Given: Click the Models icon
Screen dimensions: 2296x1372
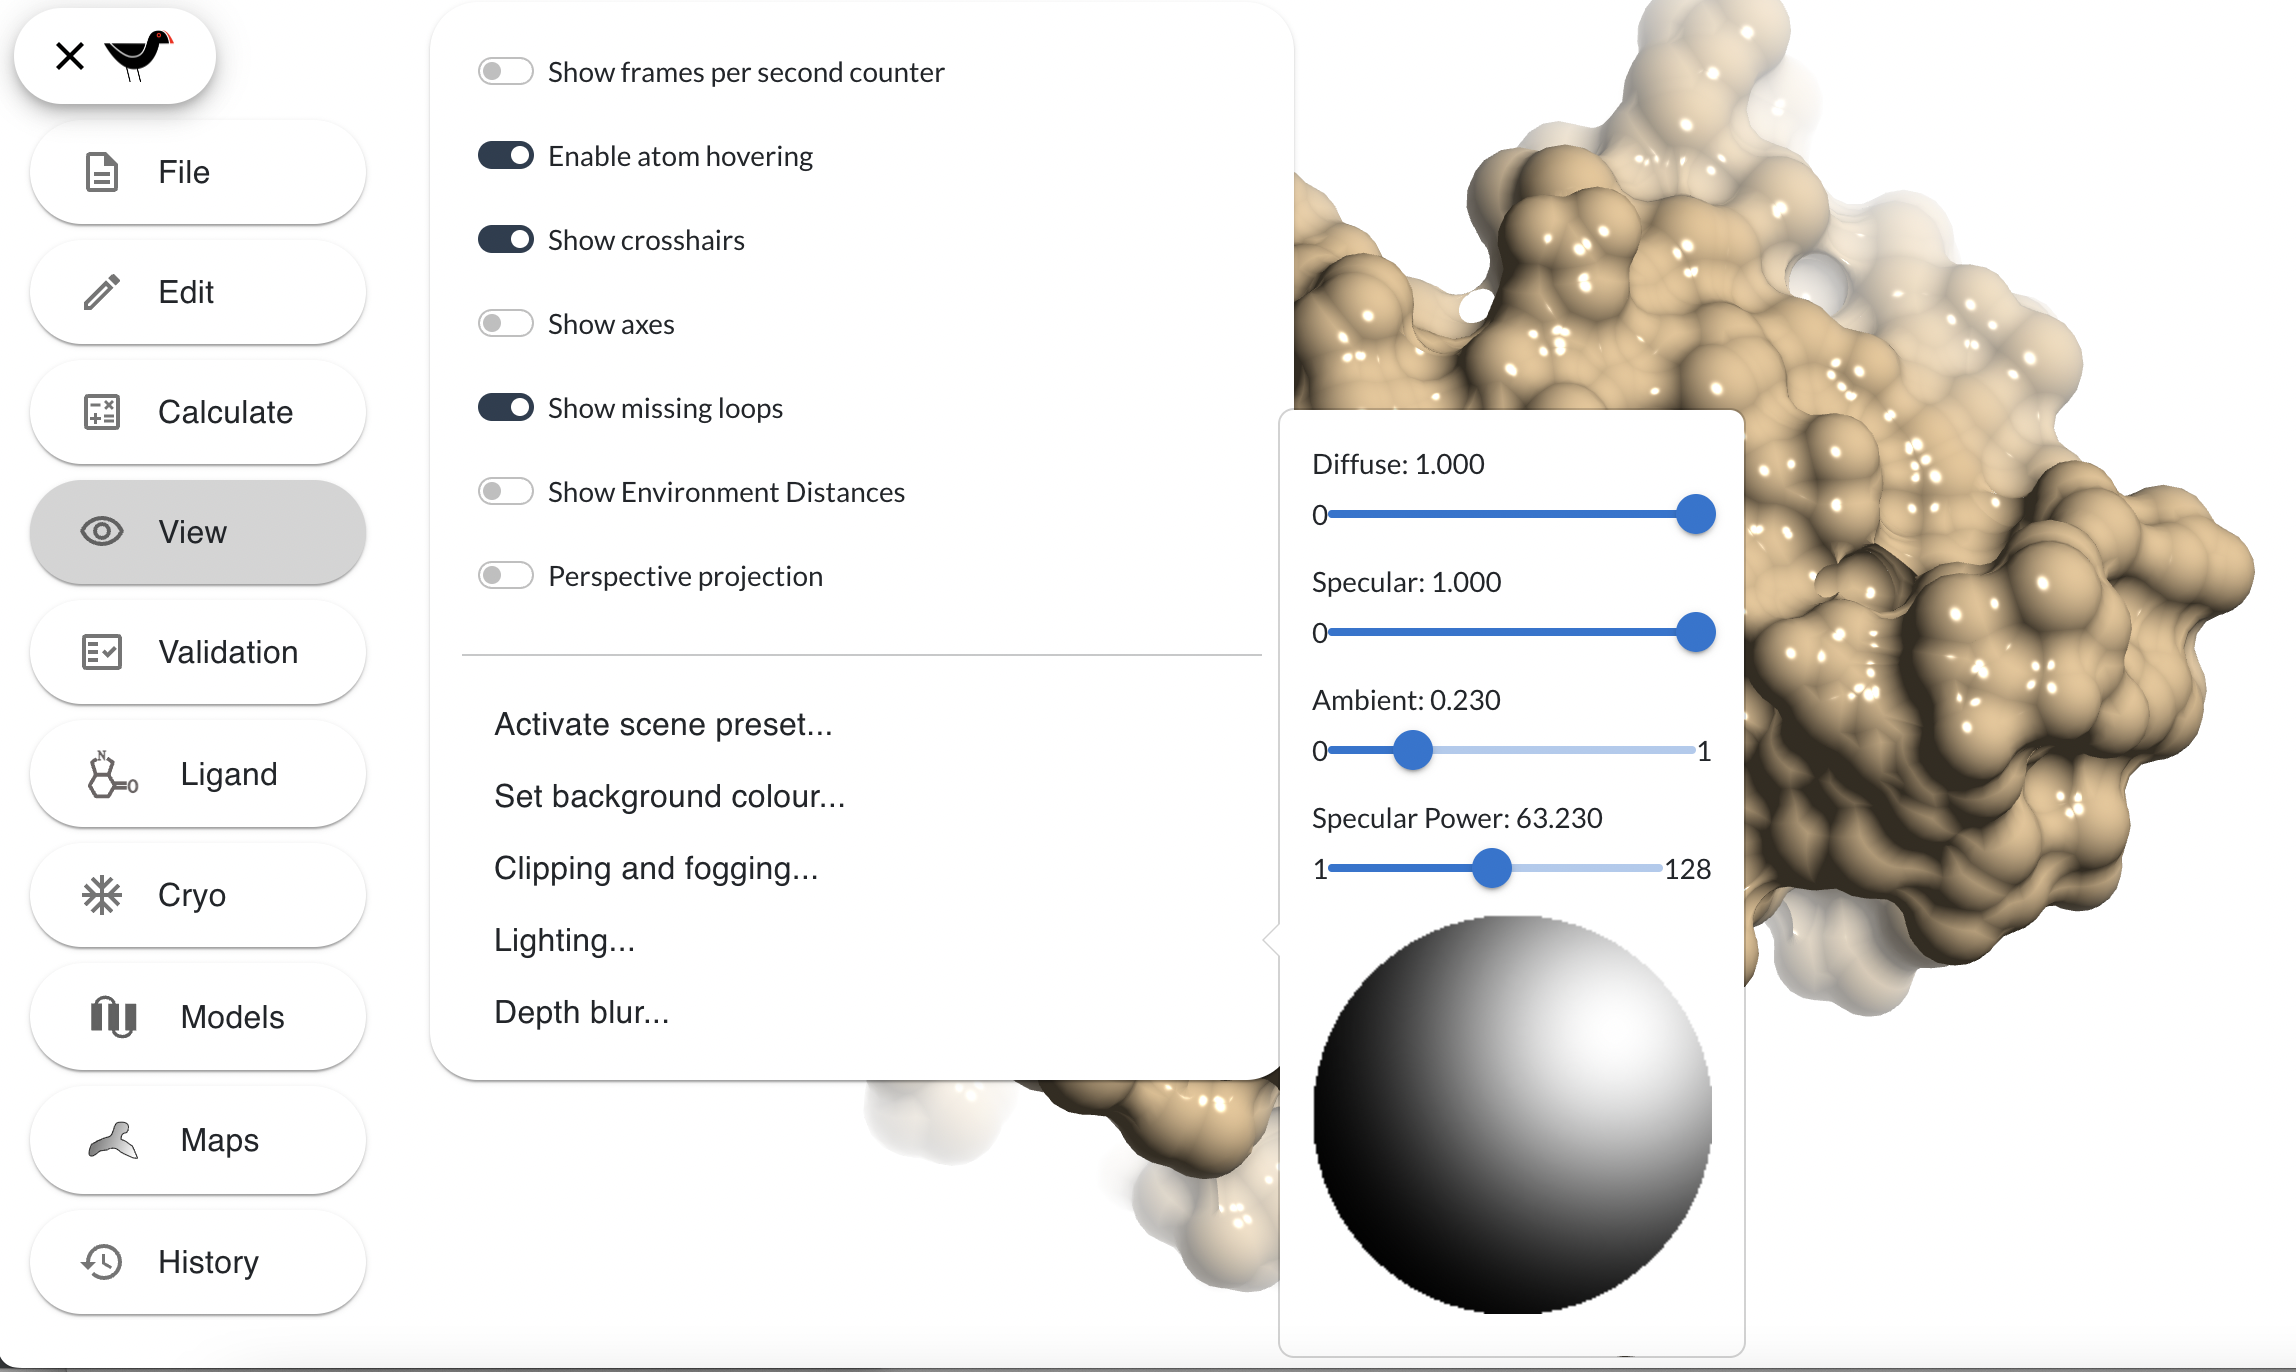Looking at the screenshot, I should pos(113,1017).
